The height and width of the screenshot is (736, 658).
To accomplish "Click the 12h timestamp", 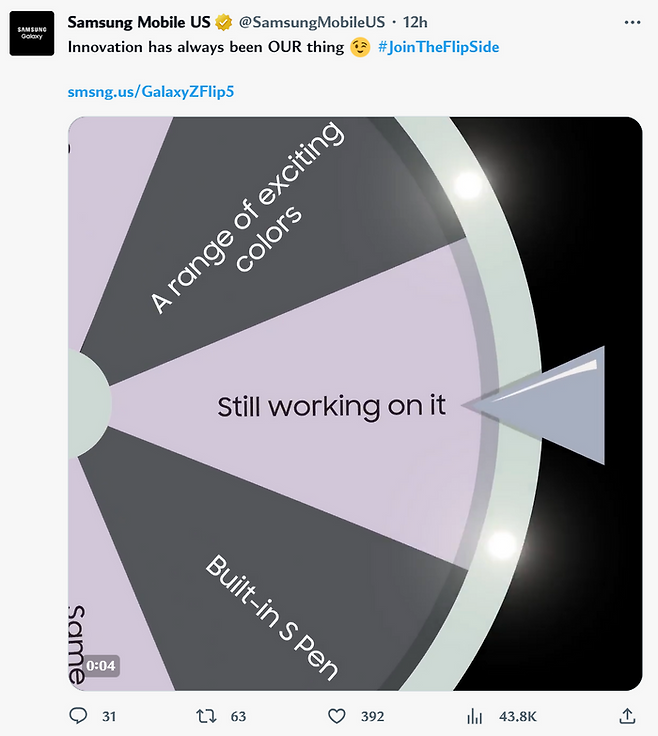I will point(416,22).
